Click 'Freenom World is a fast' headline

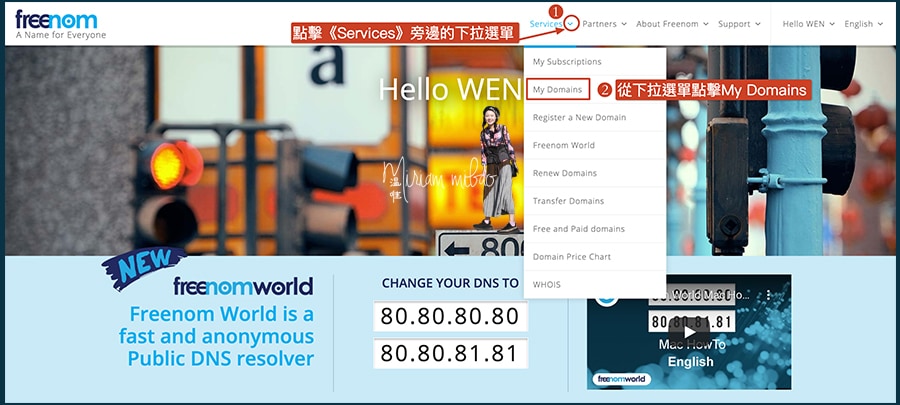tap(217, 336)
